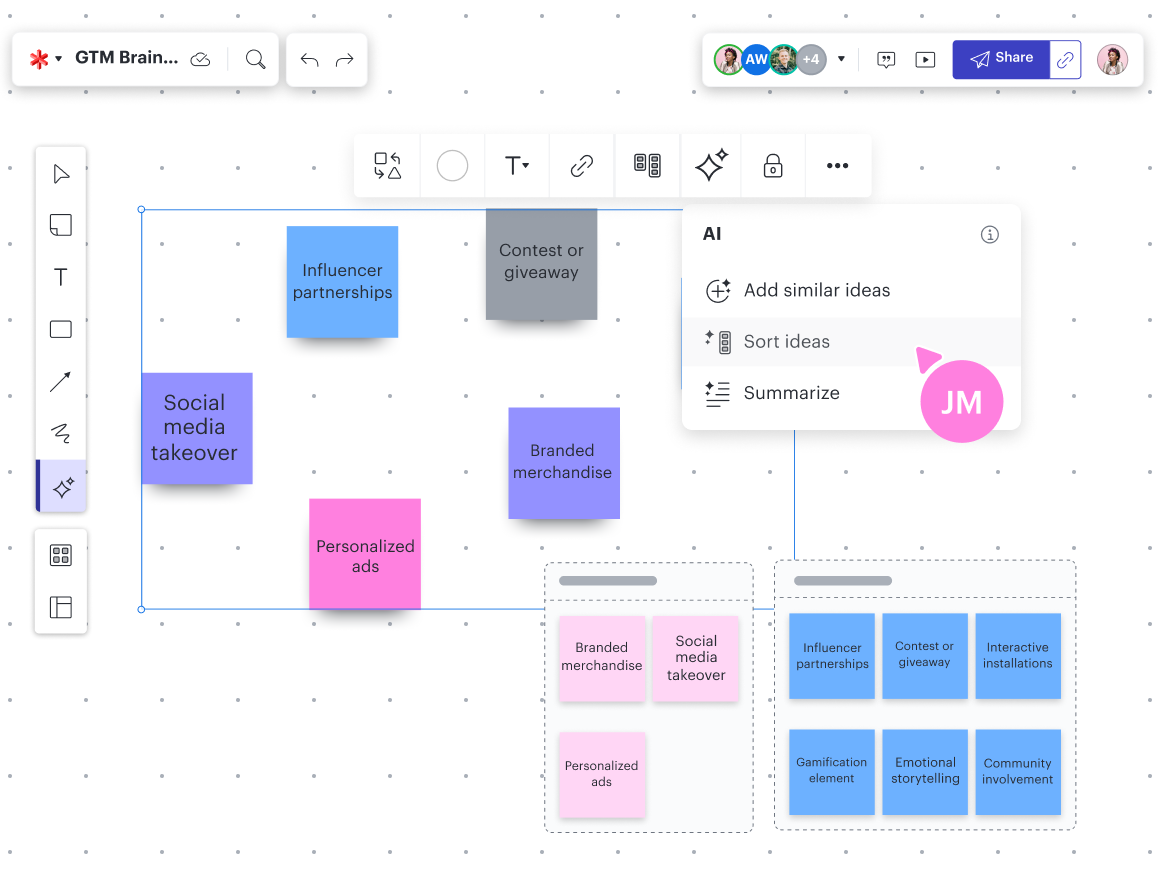Choose Summarize from the AI menu
Viewport: 1160px width, 870px height.
click(792, 393)
